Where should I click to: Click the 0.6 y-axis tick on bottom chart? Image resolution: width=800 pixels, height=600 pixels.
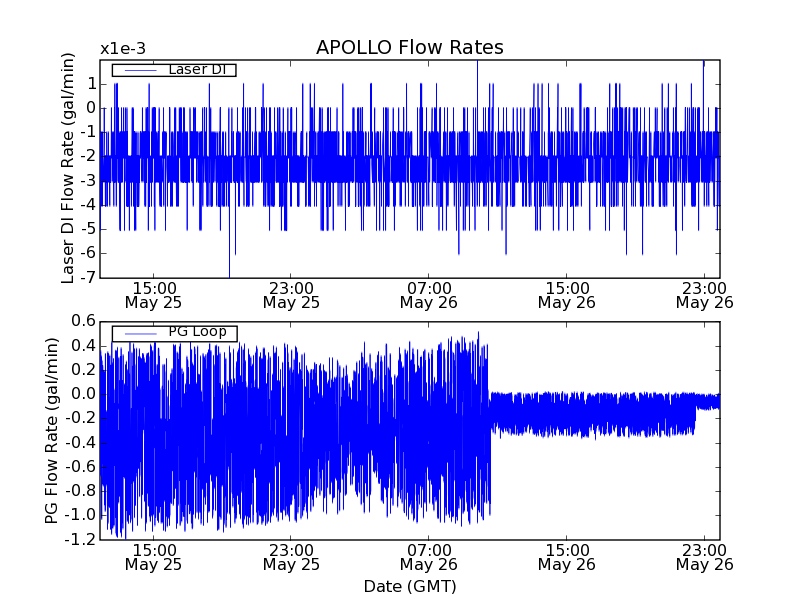(x=82, y=321)
